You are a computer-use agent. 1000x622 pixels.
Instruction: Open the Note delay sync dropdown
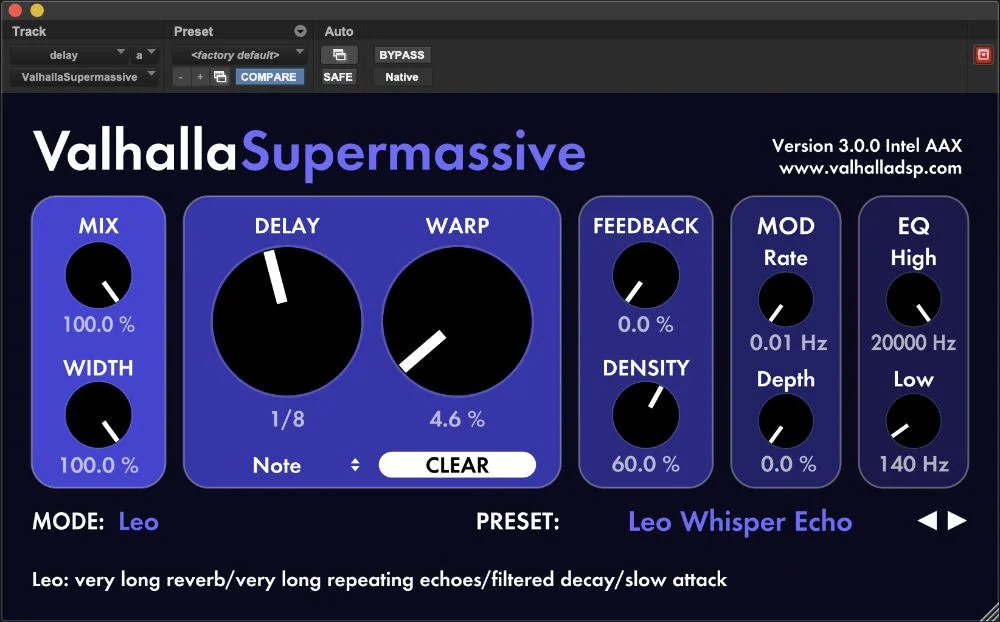click(x=306, y=465)
